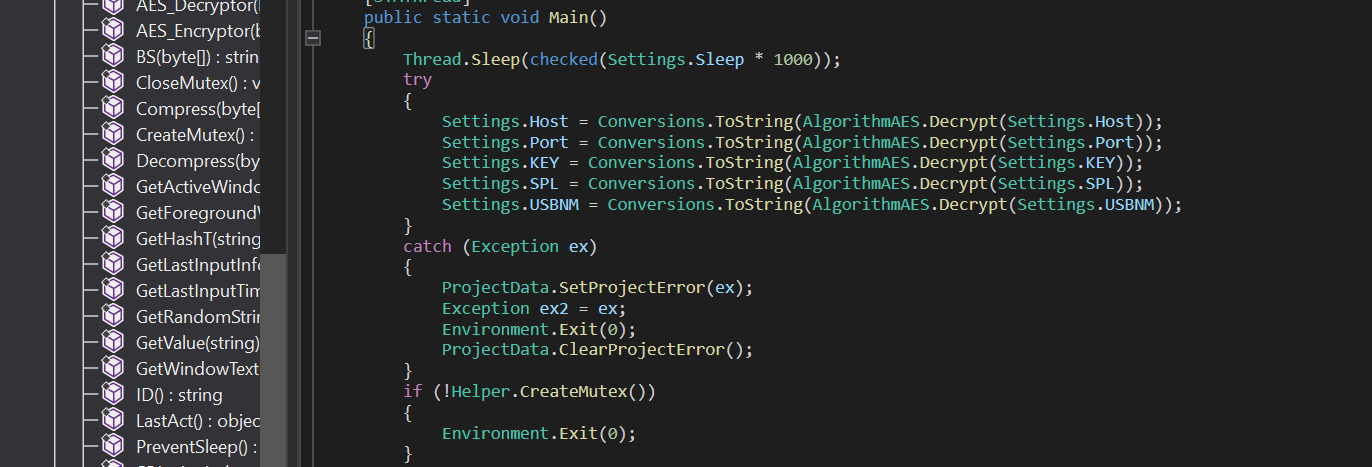Image resolution: width=1372 pixels, height=467 pixels.
Task: Click the BS(byte[]) method icon
Action: pos(114,57)
